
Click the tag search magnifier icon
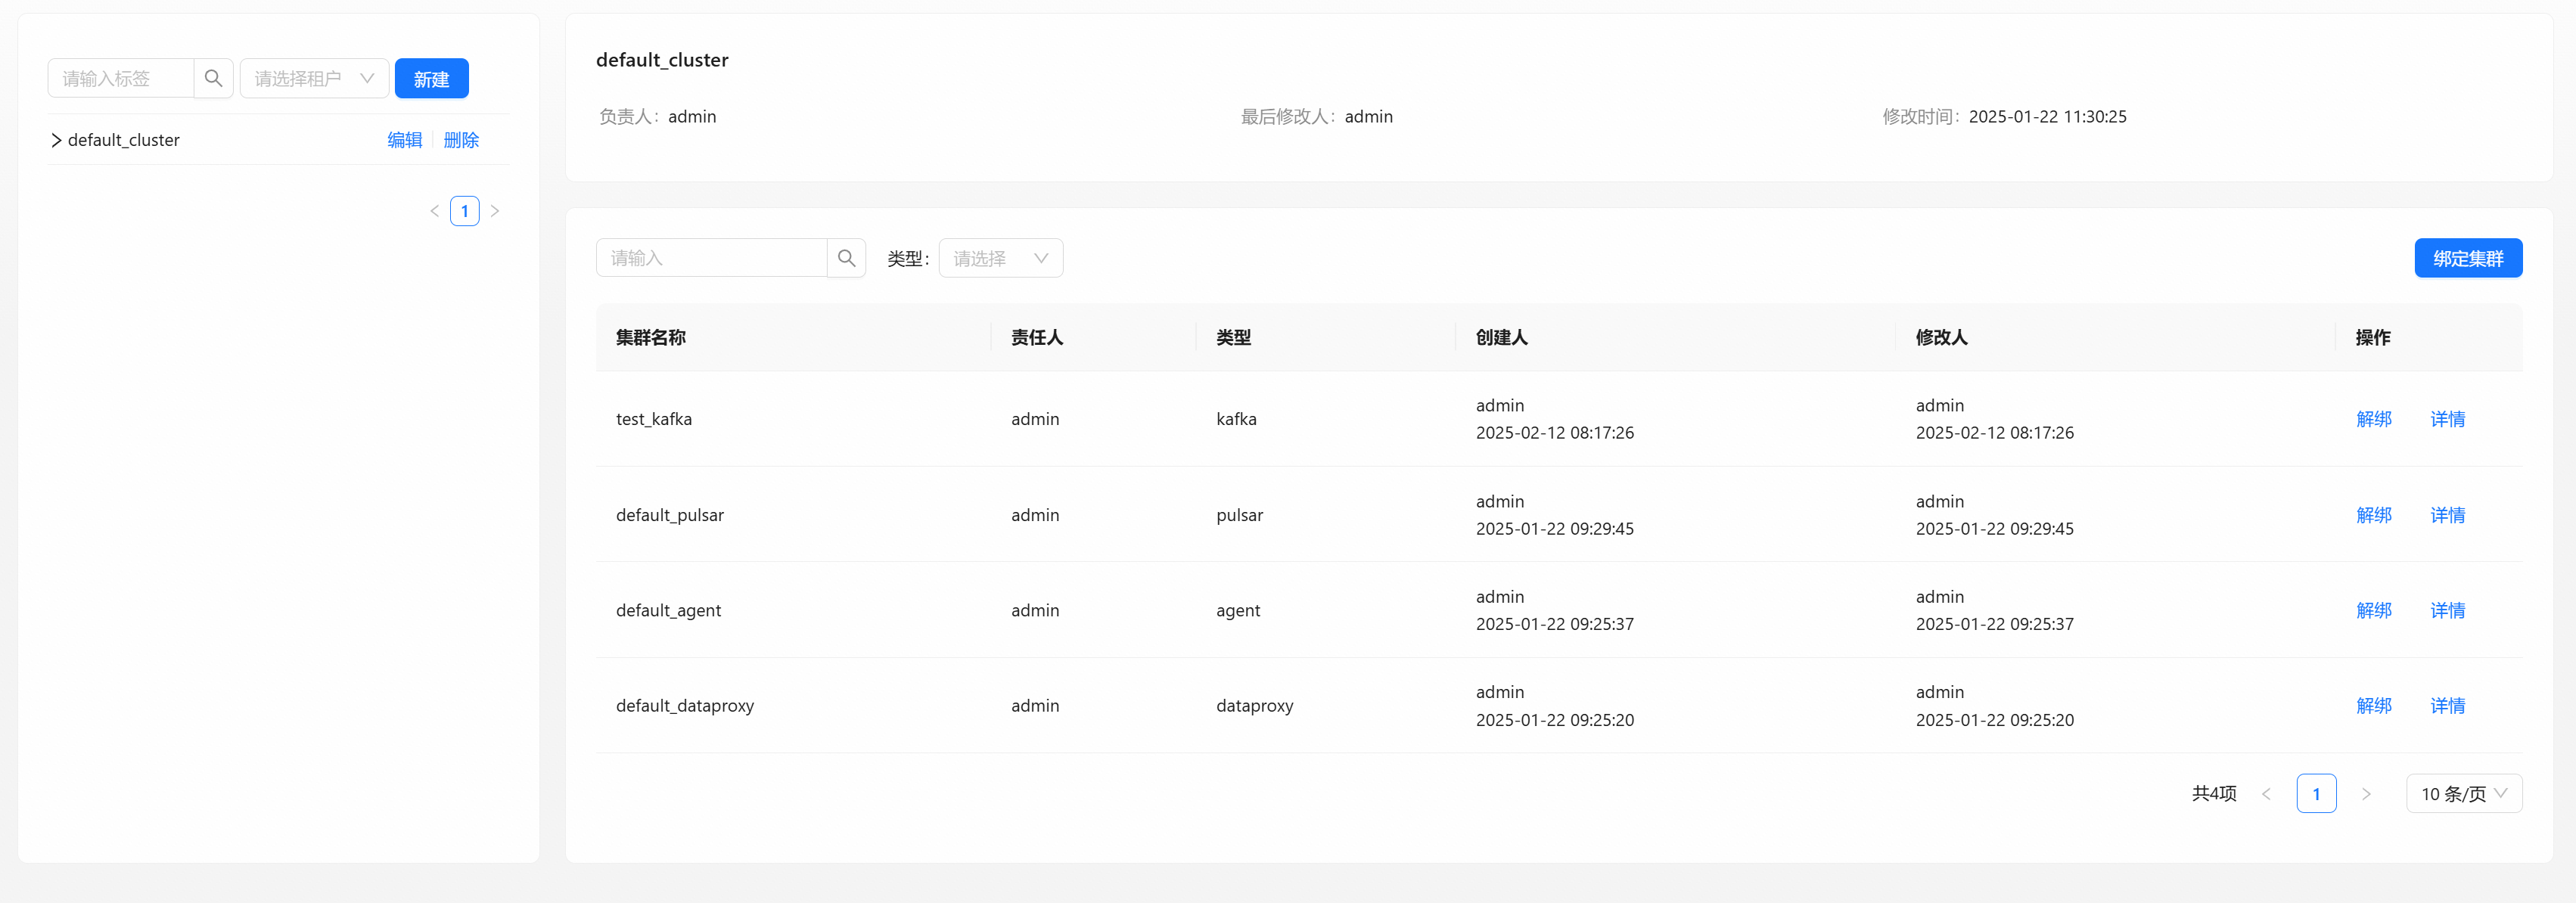213,78
